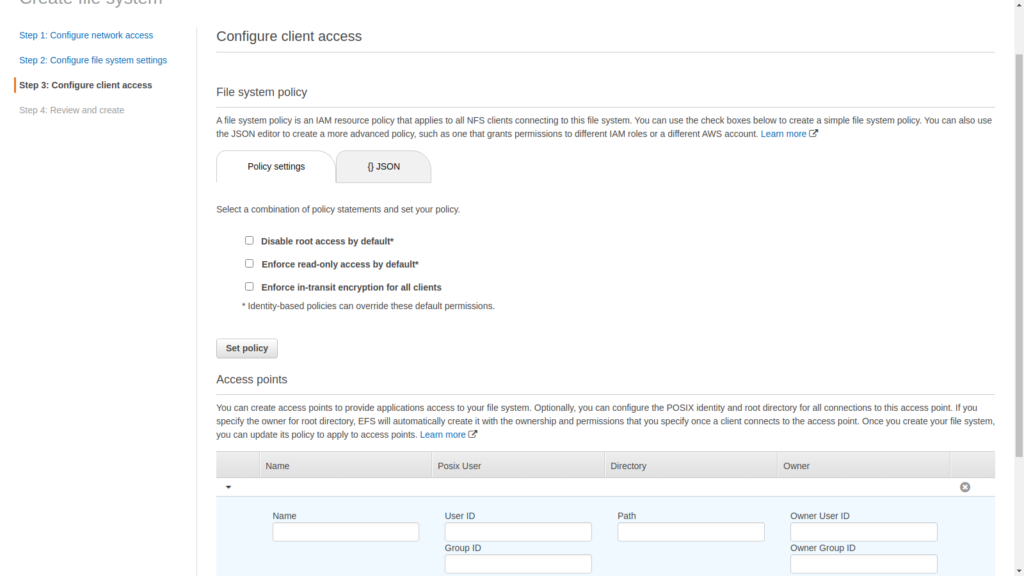Select Step 3: Configure client access
Screen dimensions: 1024x576
coord(85,85)
